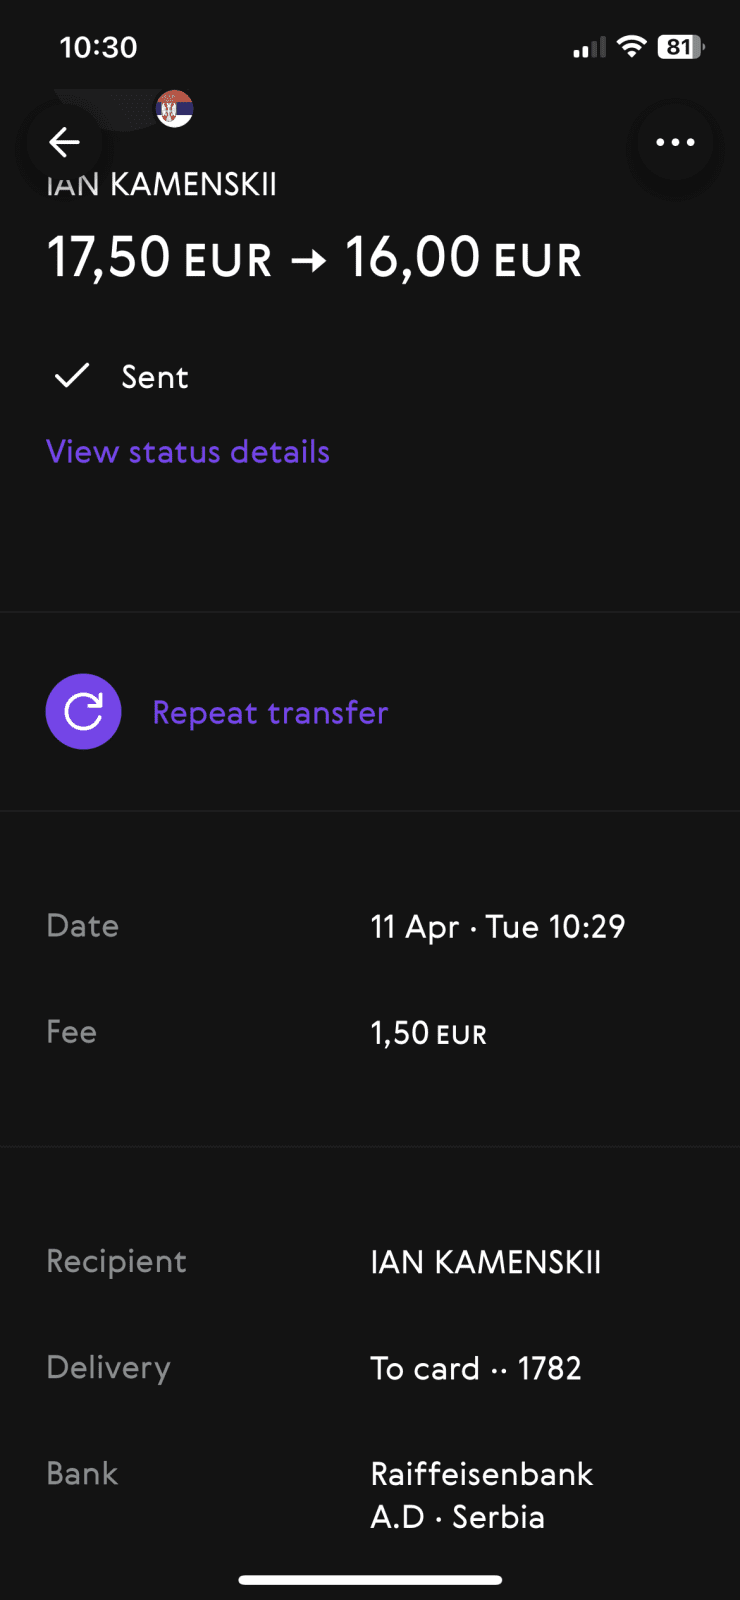Tap the 17,50 EUR sent amount

tap(160, 258)
